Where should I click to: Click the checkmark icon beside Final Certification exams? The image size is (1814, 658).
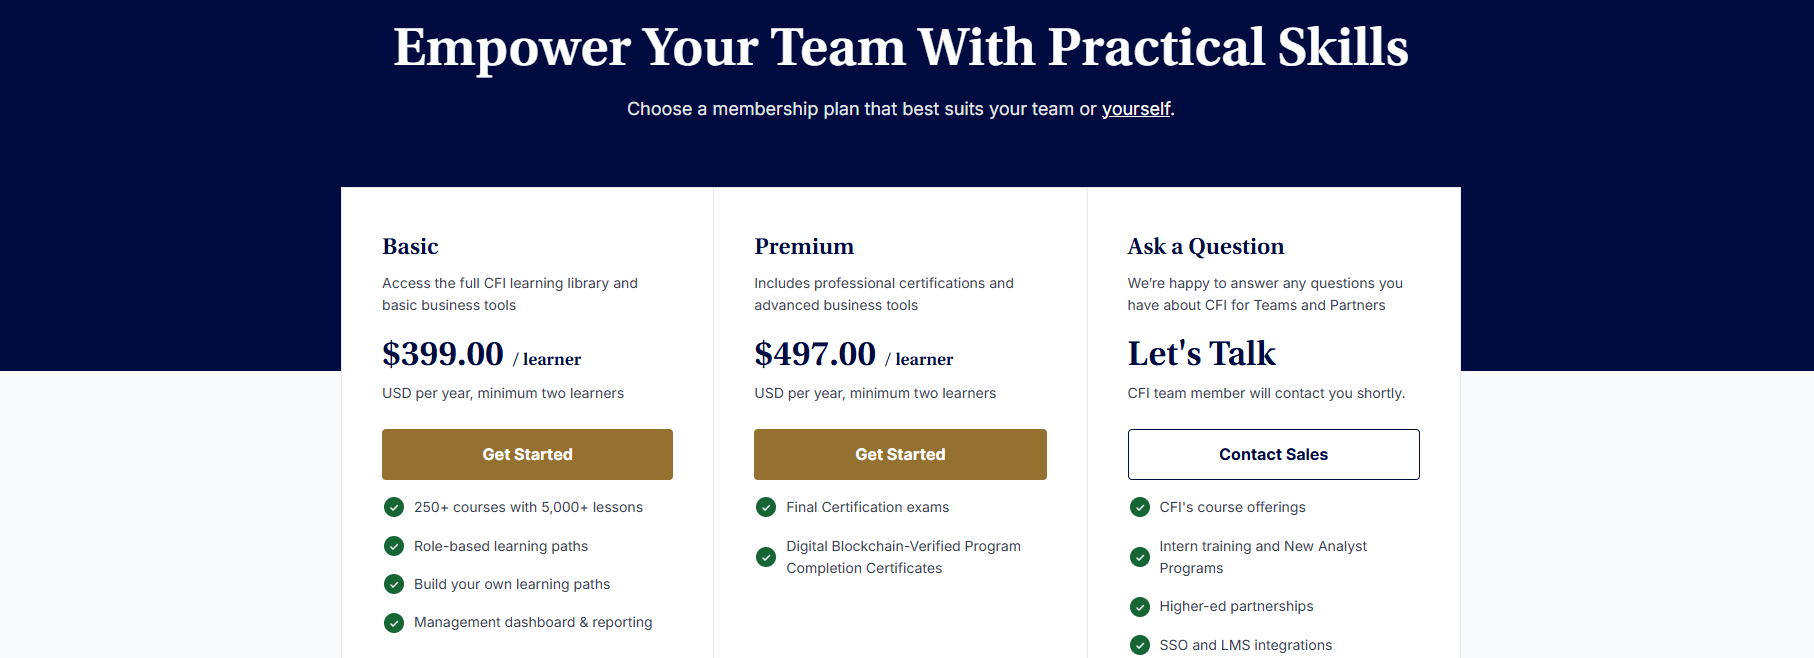coord(765,507)
